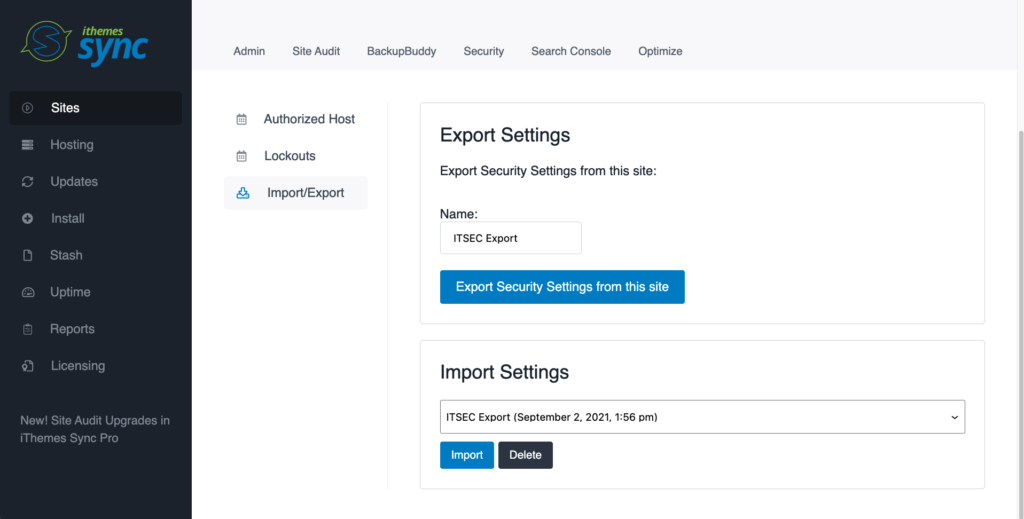Click Export Security Settings from this site
This screenshot has width=1024, height=519.
(x=562, y=287)
